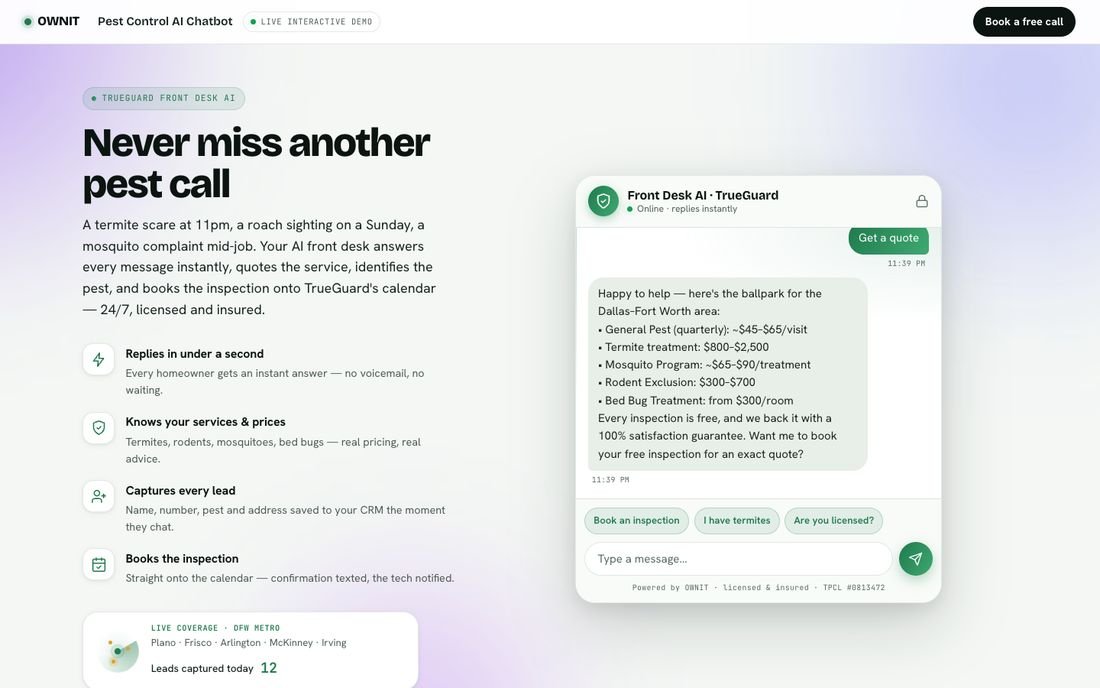Click the calendar icon beside Books the inspection

98,565
